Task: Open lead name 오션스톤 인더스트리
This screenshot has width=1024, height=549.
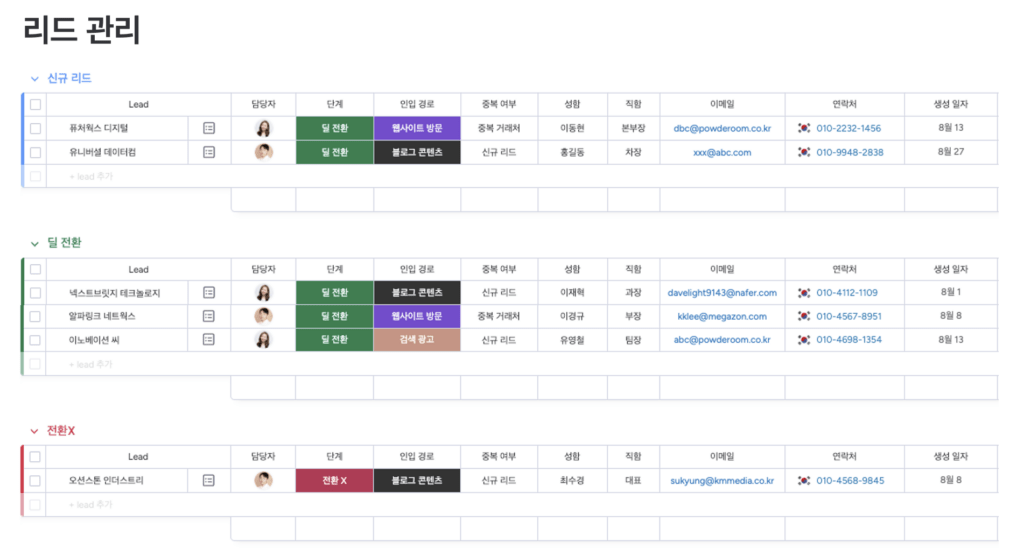Action: [x=106, y=481]
